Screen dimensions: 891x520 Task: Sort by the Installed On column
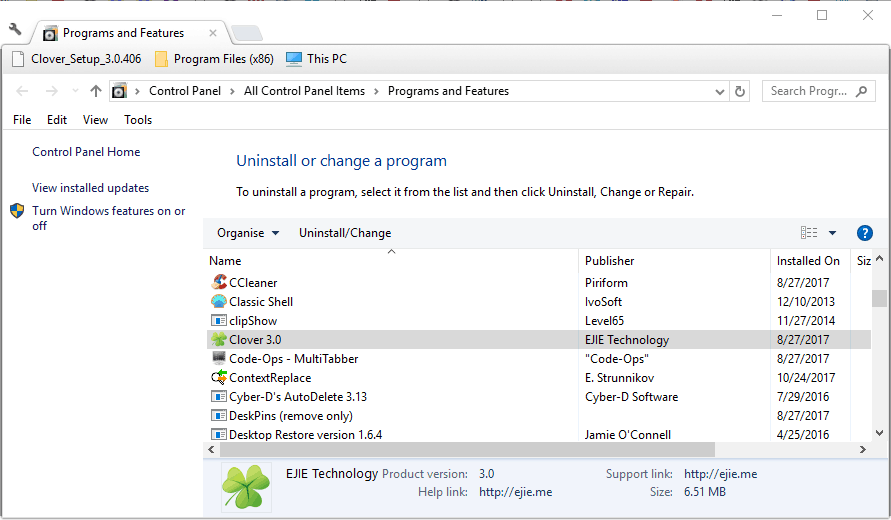(810, 261)
